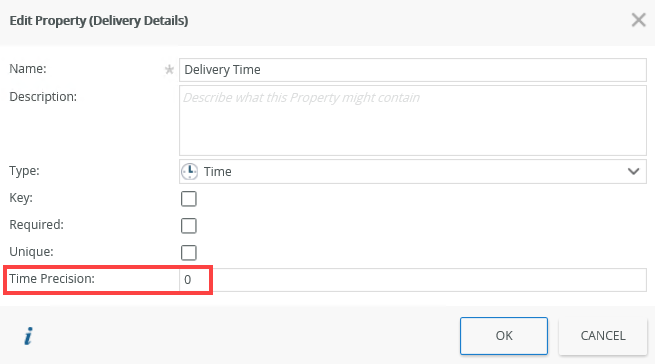Image resolution: width=655 pixels, height=364 pixels.
Task: Click the required-field asterisk next to Name
Action: tap(169, 69)
